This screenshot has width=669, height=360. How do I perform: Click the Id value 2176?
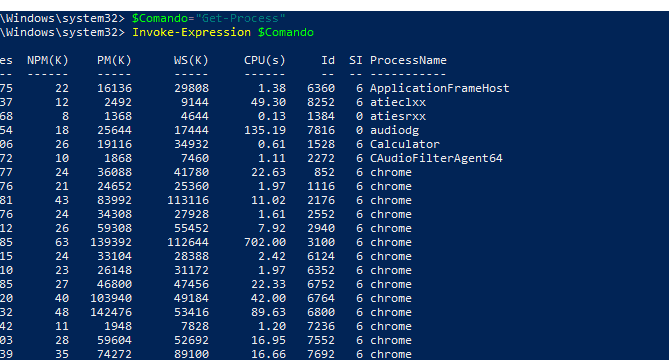(321, 200)
